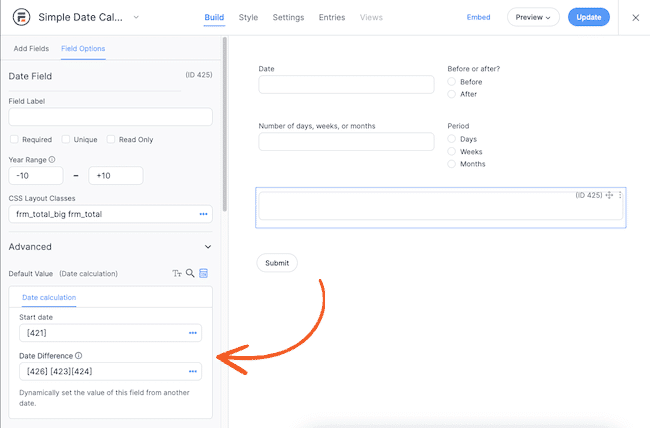The image size is (650, 428).
Task: Edit the Year Range start field -10
Action: (36, 175)
